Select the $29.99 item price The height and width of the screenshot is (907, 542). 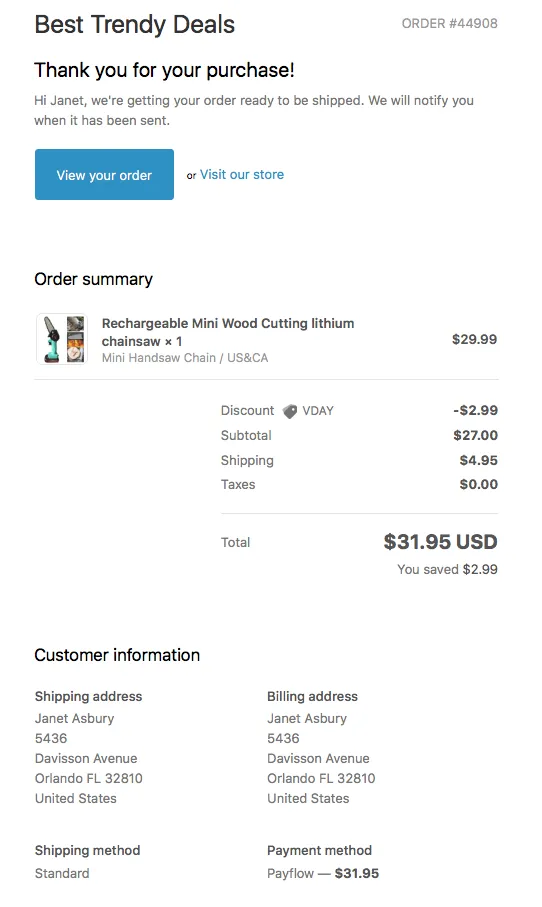[x=474, y=340]
